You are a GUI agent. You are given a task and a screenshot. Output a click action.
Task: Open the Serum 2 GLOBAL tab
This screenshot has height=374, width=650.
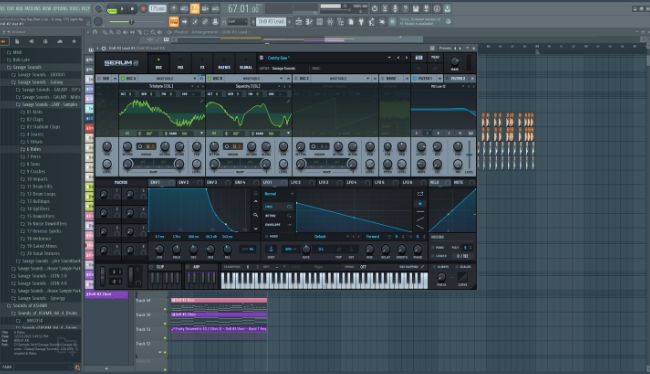[x=246, y=63]
